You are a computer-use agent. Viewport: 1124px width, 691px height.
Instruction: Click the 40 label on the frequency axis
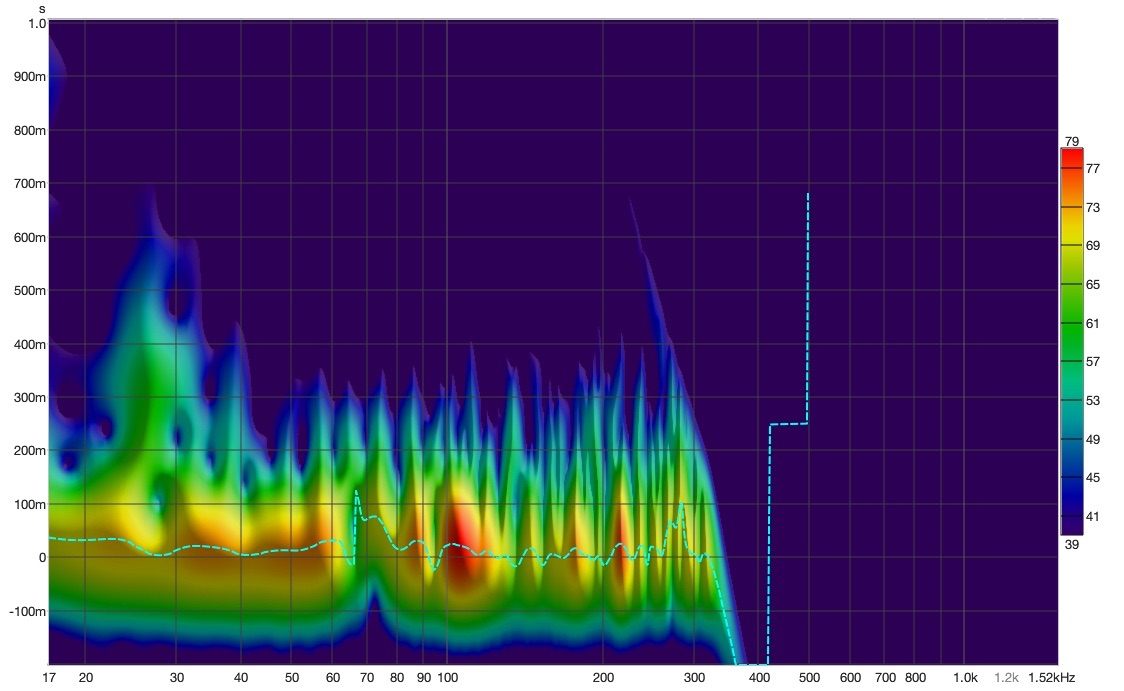(x=241, y=678)
